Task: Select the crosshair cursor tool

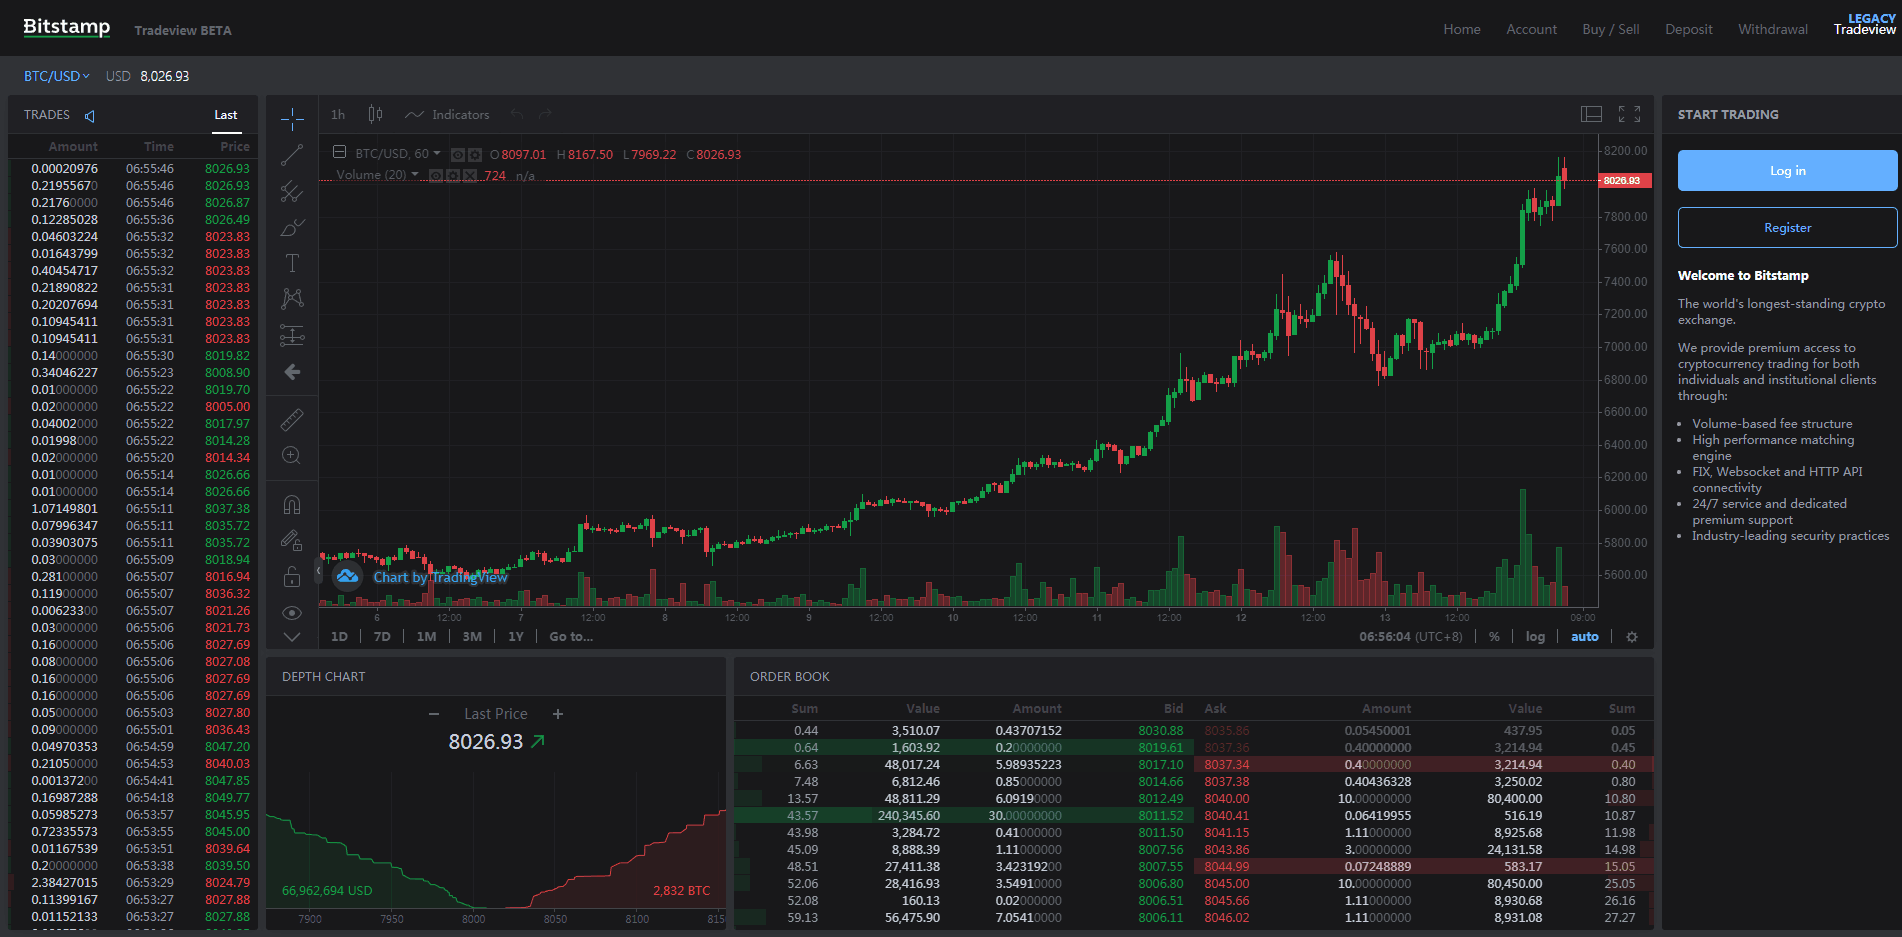Action: click(292, 119)
